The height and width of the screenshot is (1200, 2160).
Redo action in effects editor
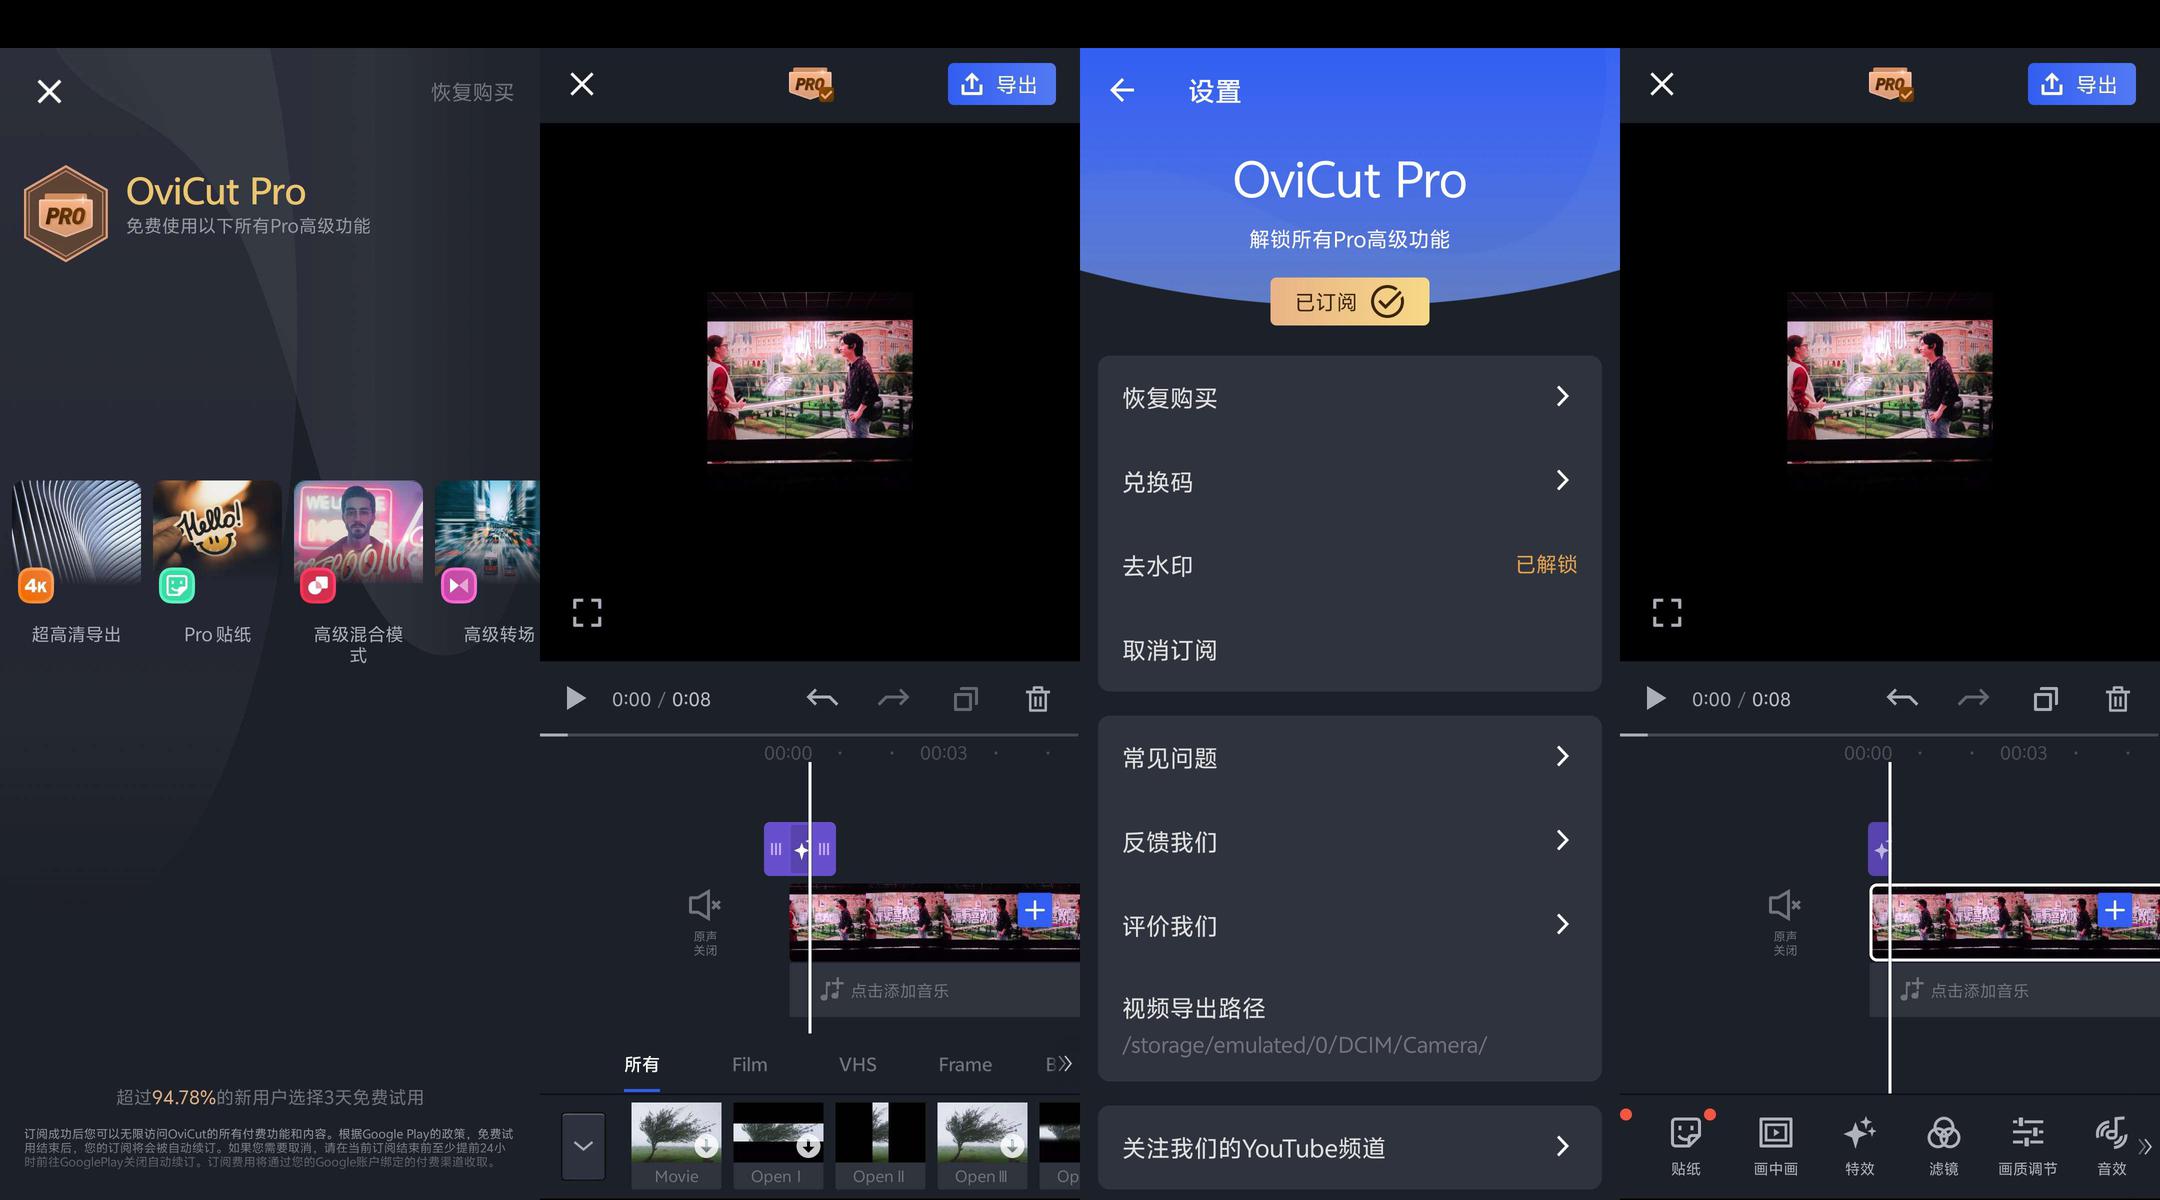click(893, 698)
